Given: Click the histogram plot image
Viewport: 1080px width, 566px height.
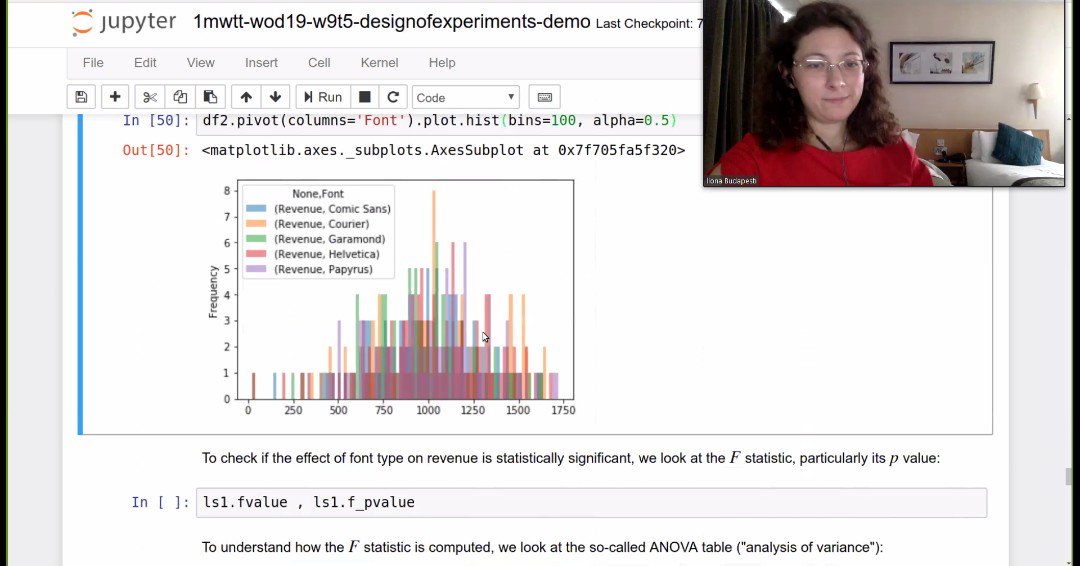Looking at the screenshot, I should 391,297.
